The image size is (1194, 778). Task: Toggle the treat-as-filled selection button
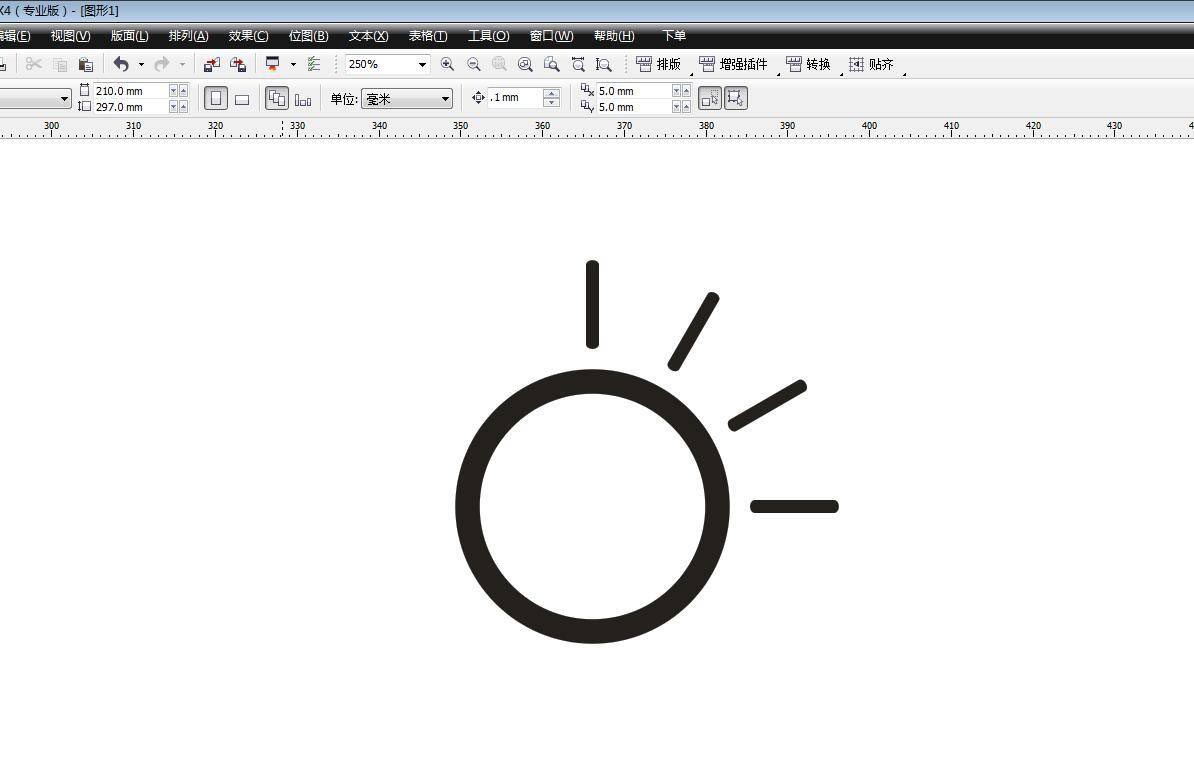[709, 98]
